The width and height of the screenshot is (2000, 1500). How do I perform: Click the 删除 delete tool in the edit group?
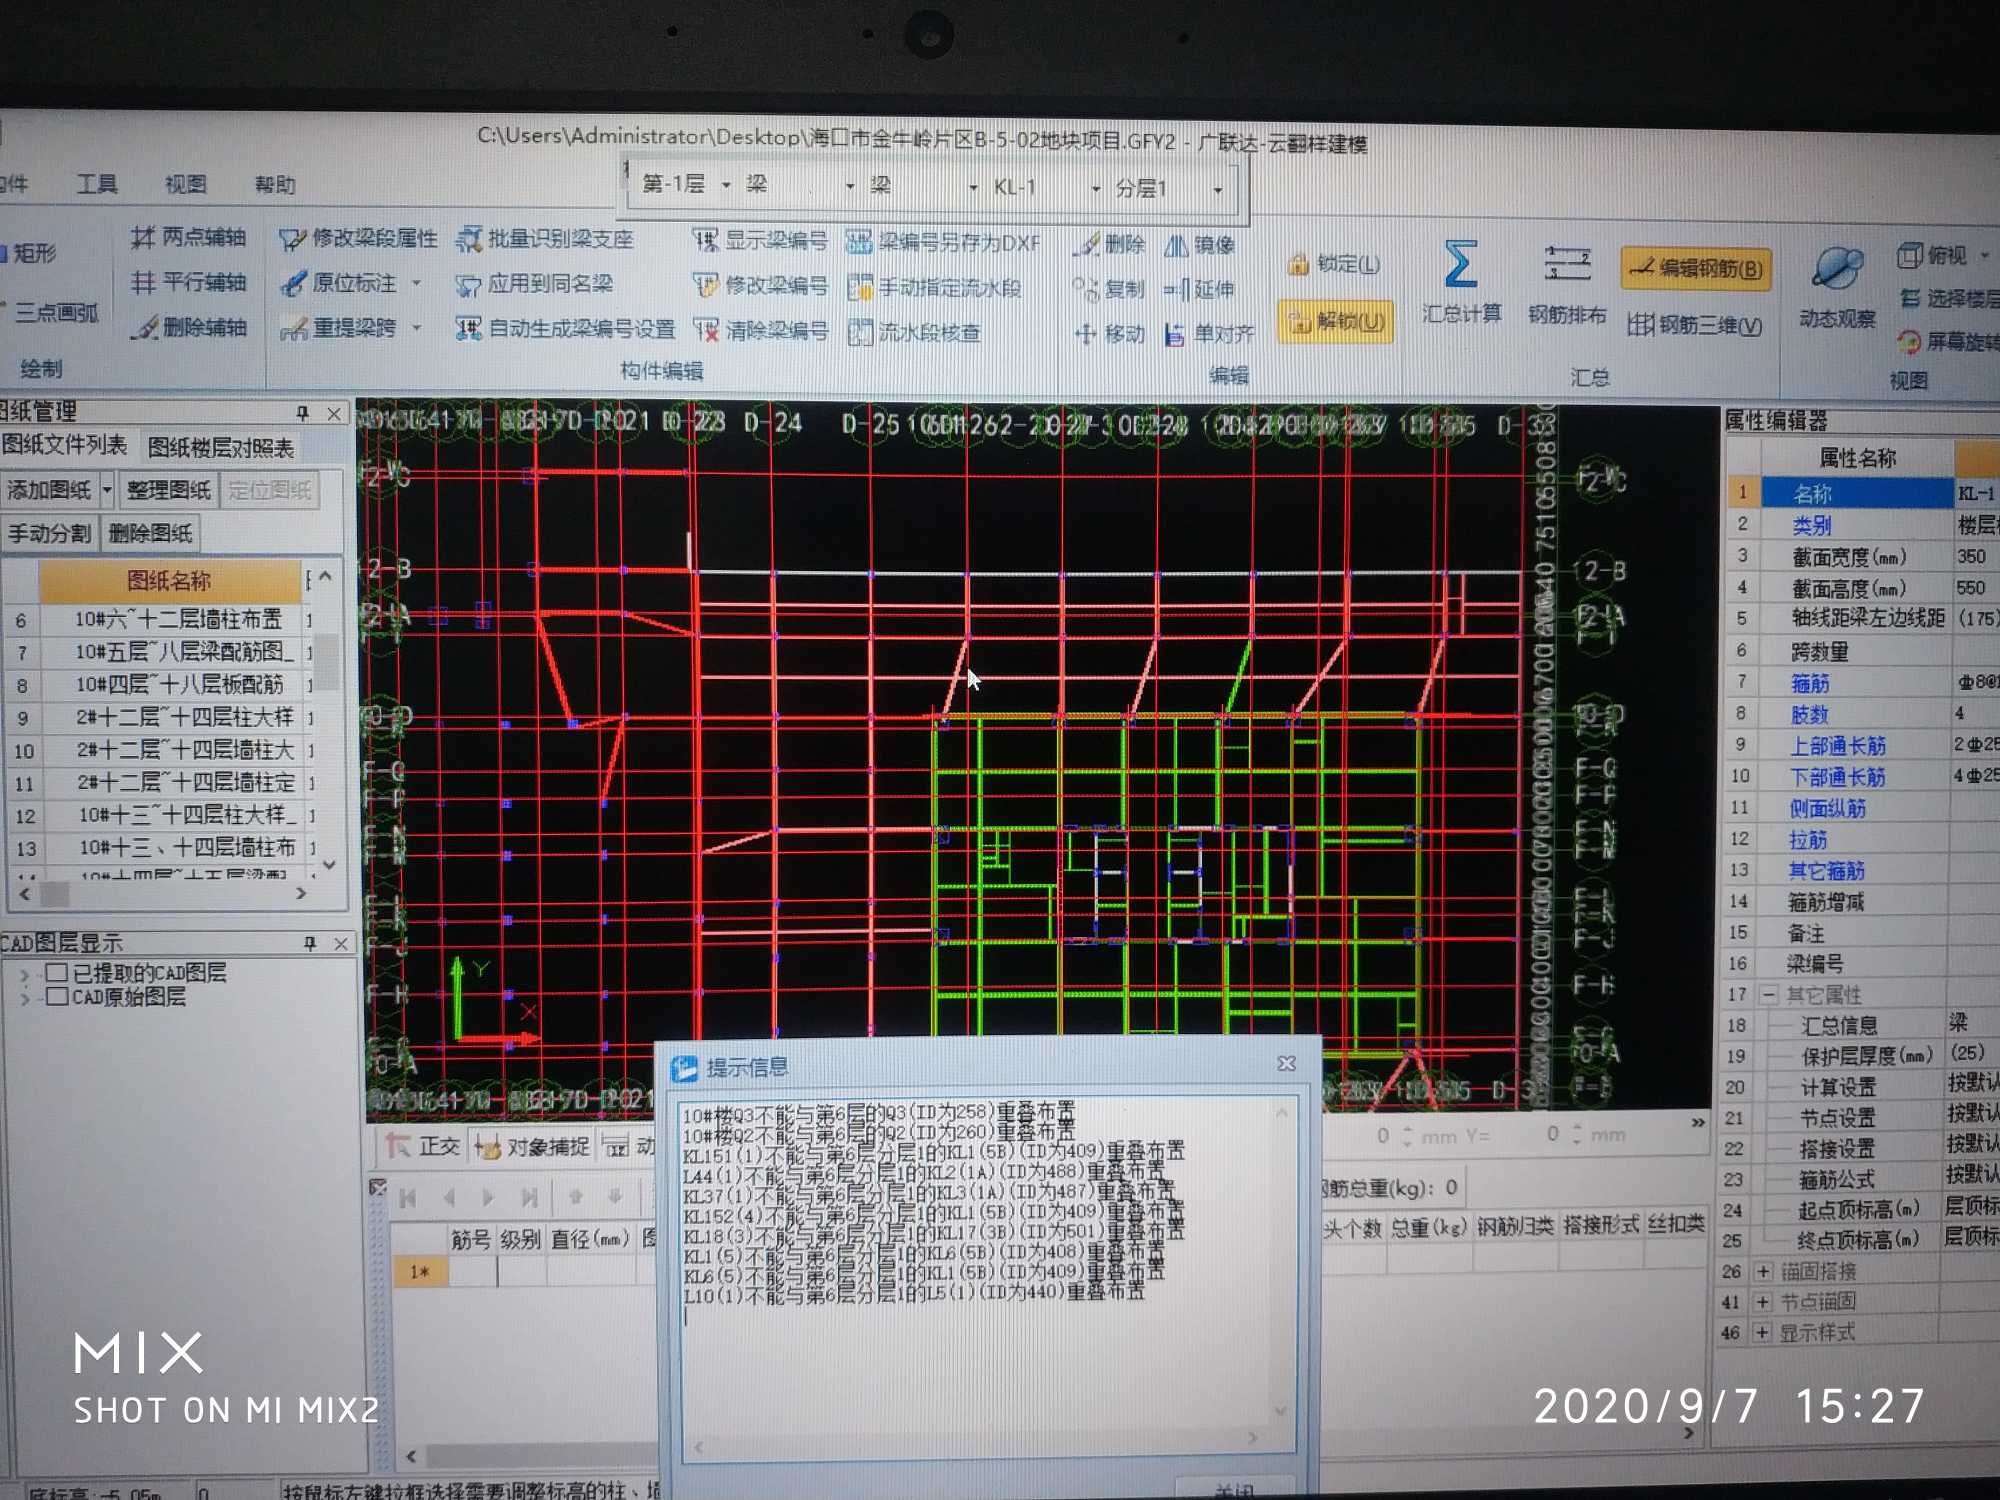pyautogui.click(x=1109, y=244)
